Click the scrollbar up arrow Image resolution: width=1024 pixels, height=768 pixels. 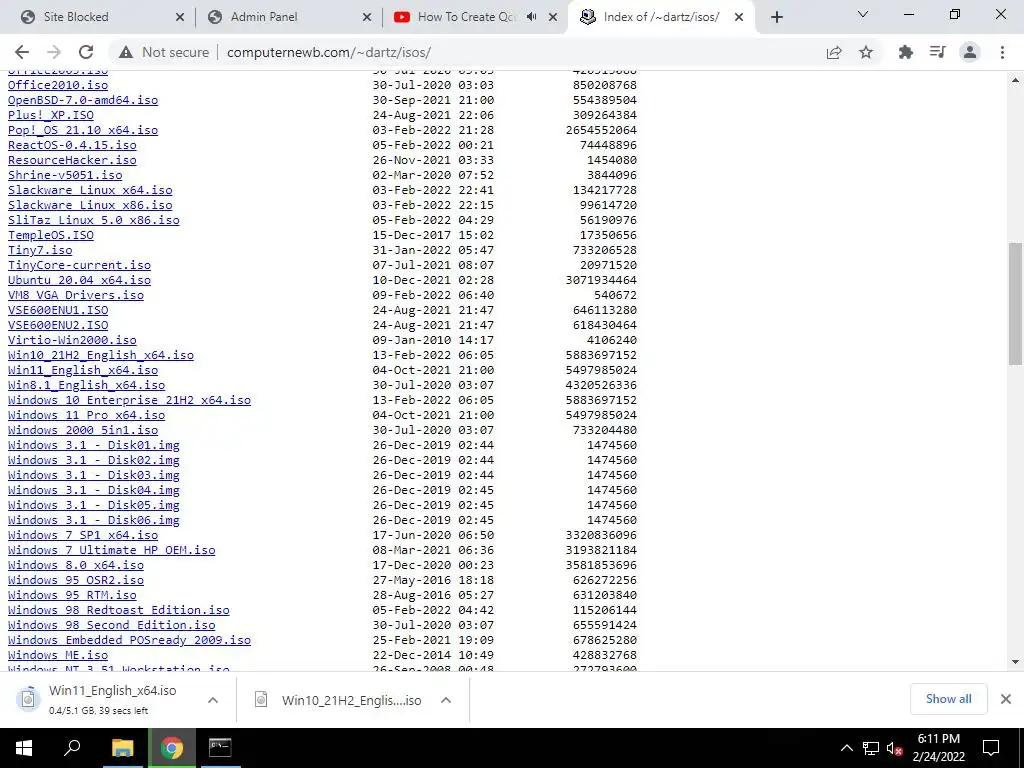[1015, 80]
